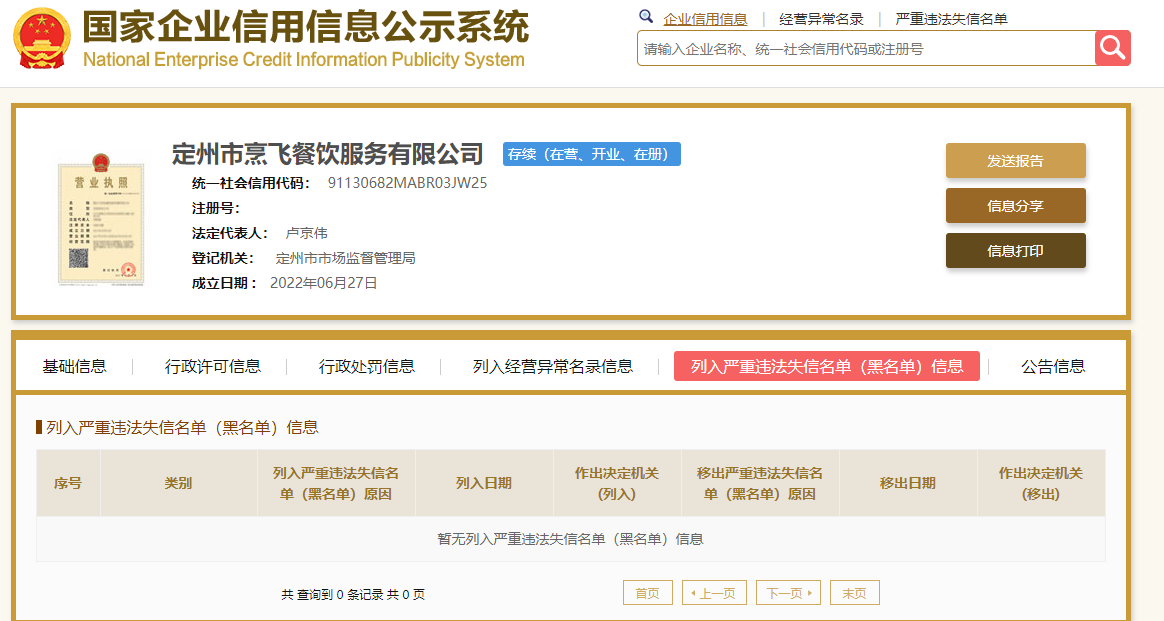Click the 注册号 label

click(216, 208)
